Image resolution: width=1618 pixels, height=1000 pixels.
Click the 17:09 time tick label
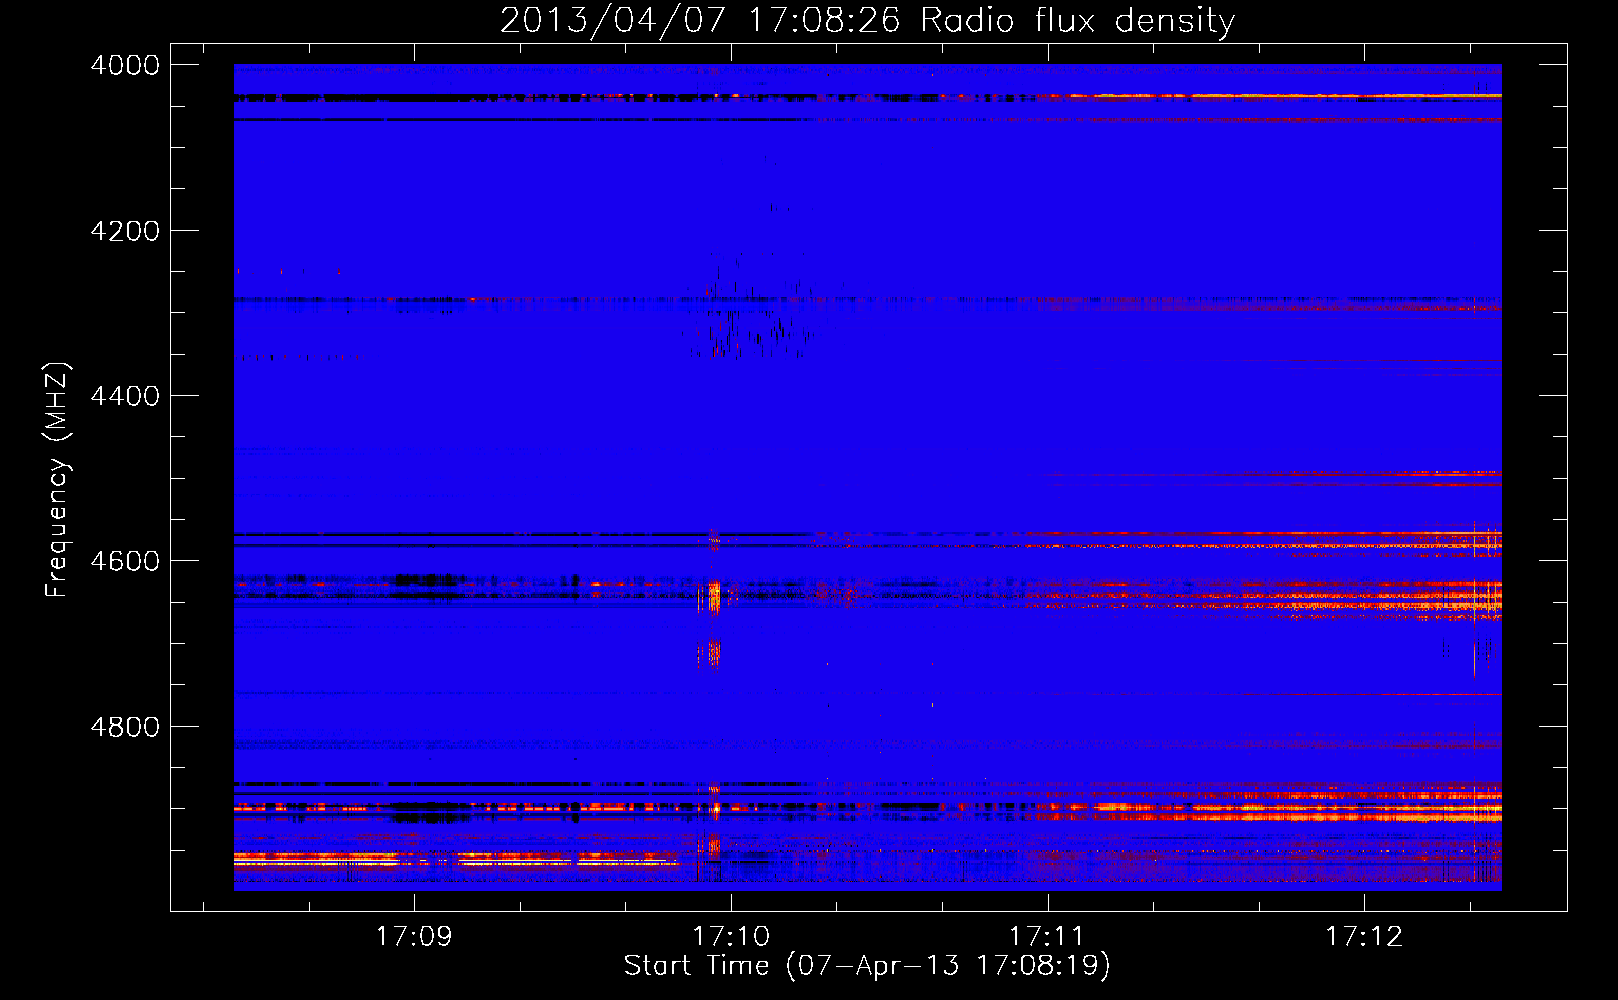tap(414, 936)
